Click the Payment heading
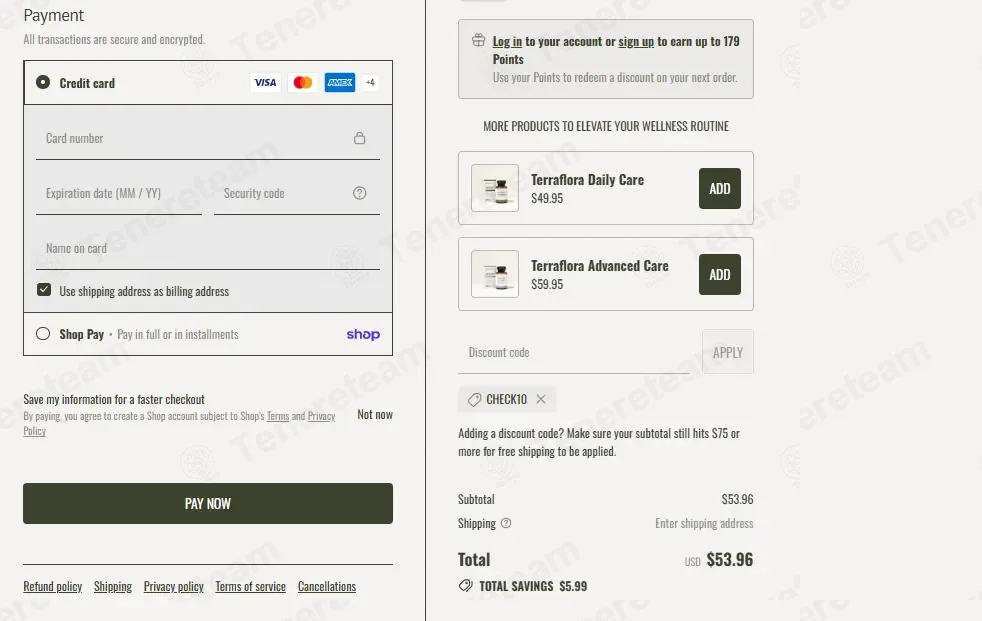This screenshot has width=982, height=621. click(x=53, y=15)
